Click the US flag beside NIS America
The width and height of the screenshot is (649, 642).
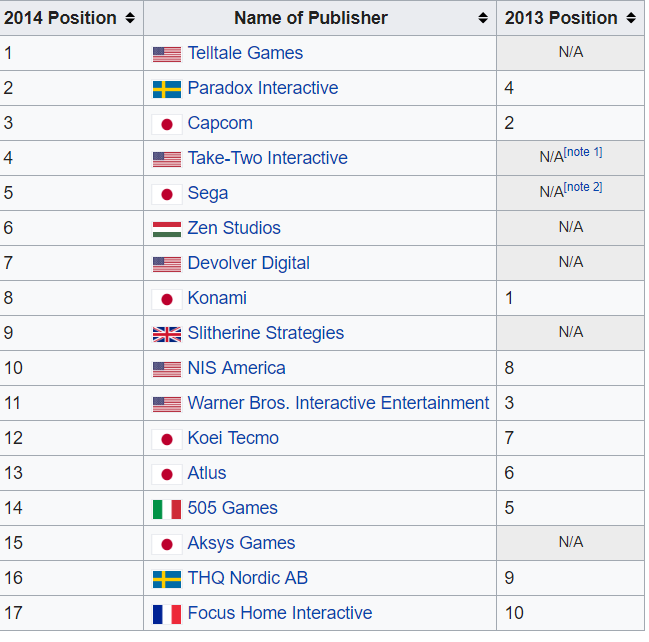167,369
